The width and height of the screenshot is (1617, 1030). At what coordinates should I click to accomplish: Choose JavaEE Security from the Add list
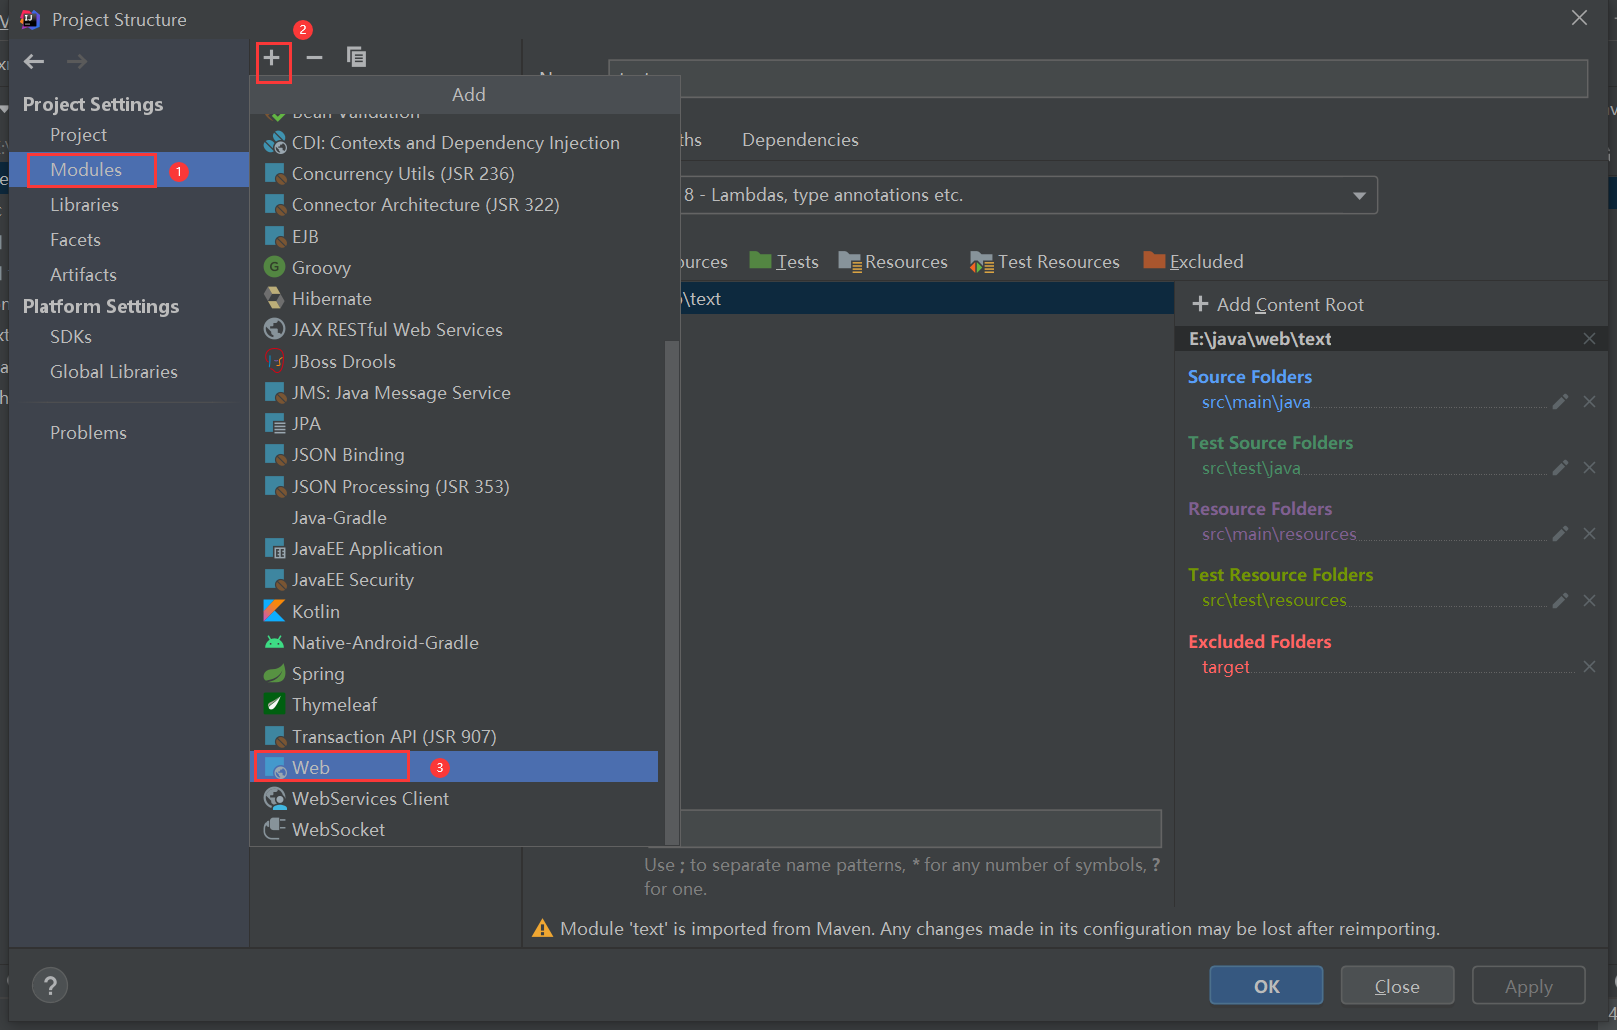pyautogui.click(x=454, y=580)
